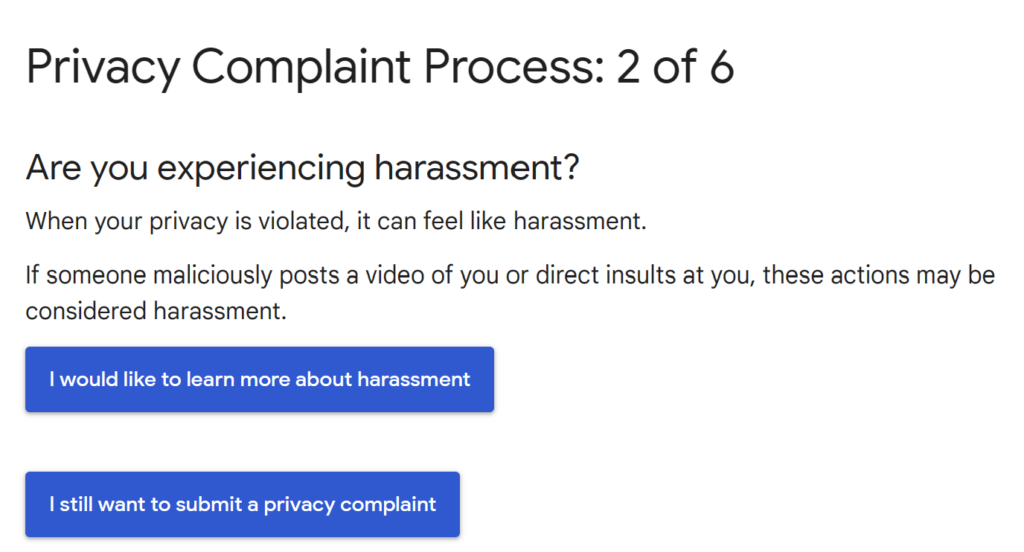Click the text line "considered harassment."
The image size is (1024, 552).
(x=156, y=311)
